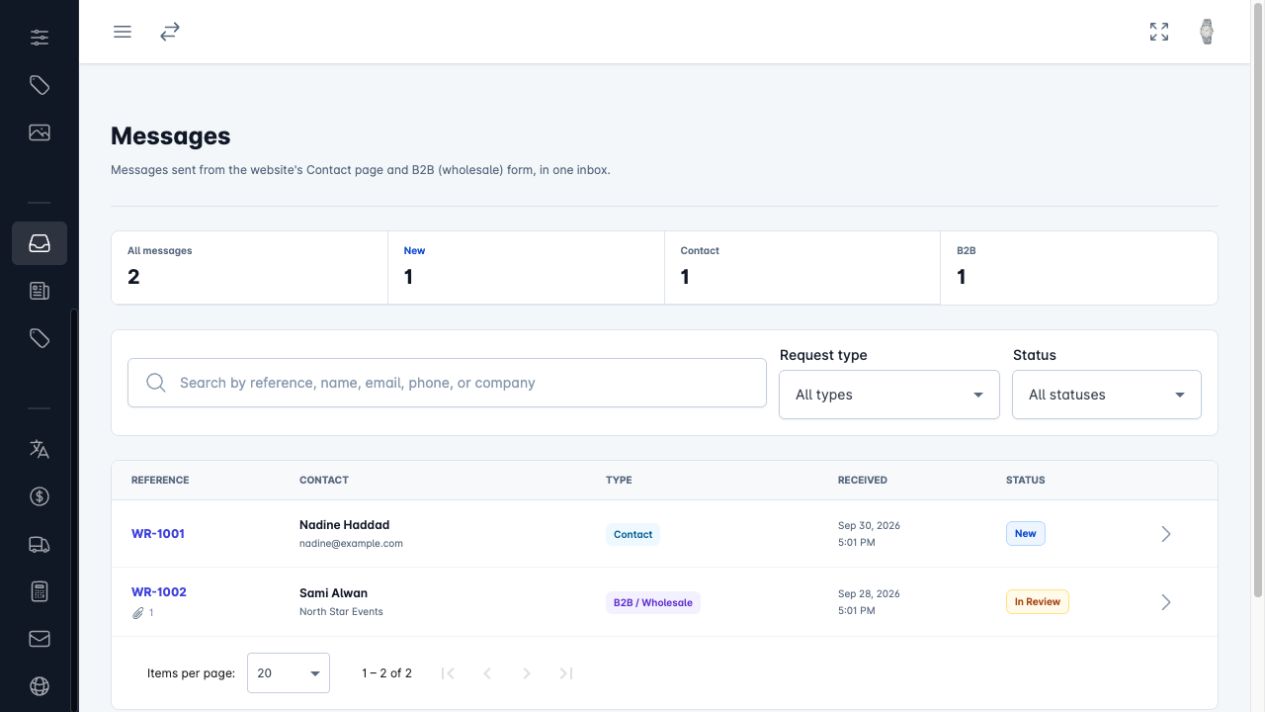Click the Contact column header

tap(324, 480)
